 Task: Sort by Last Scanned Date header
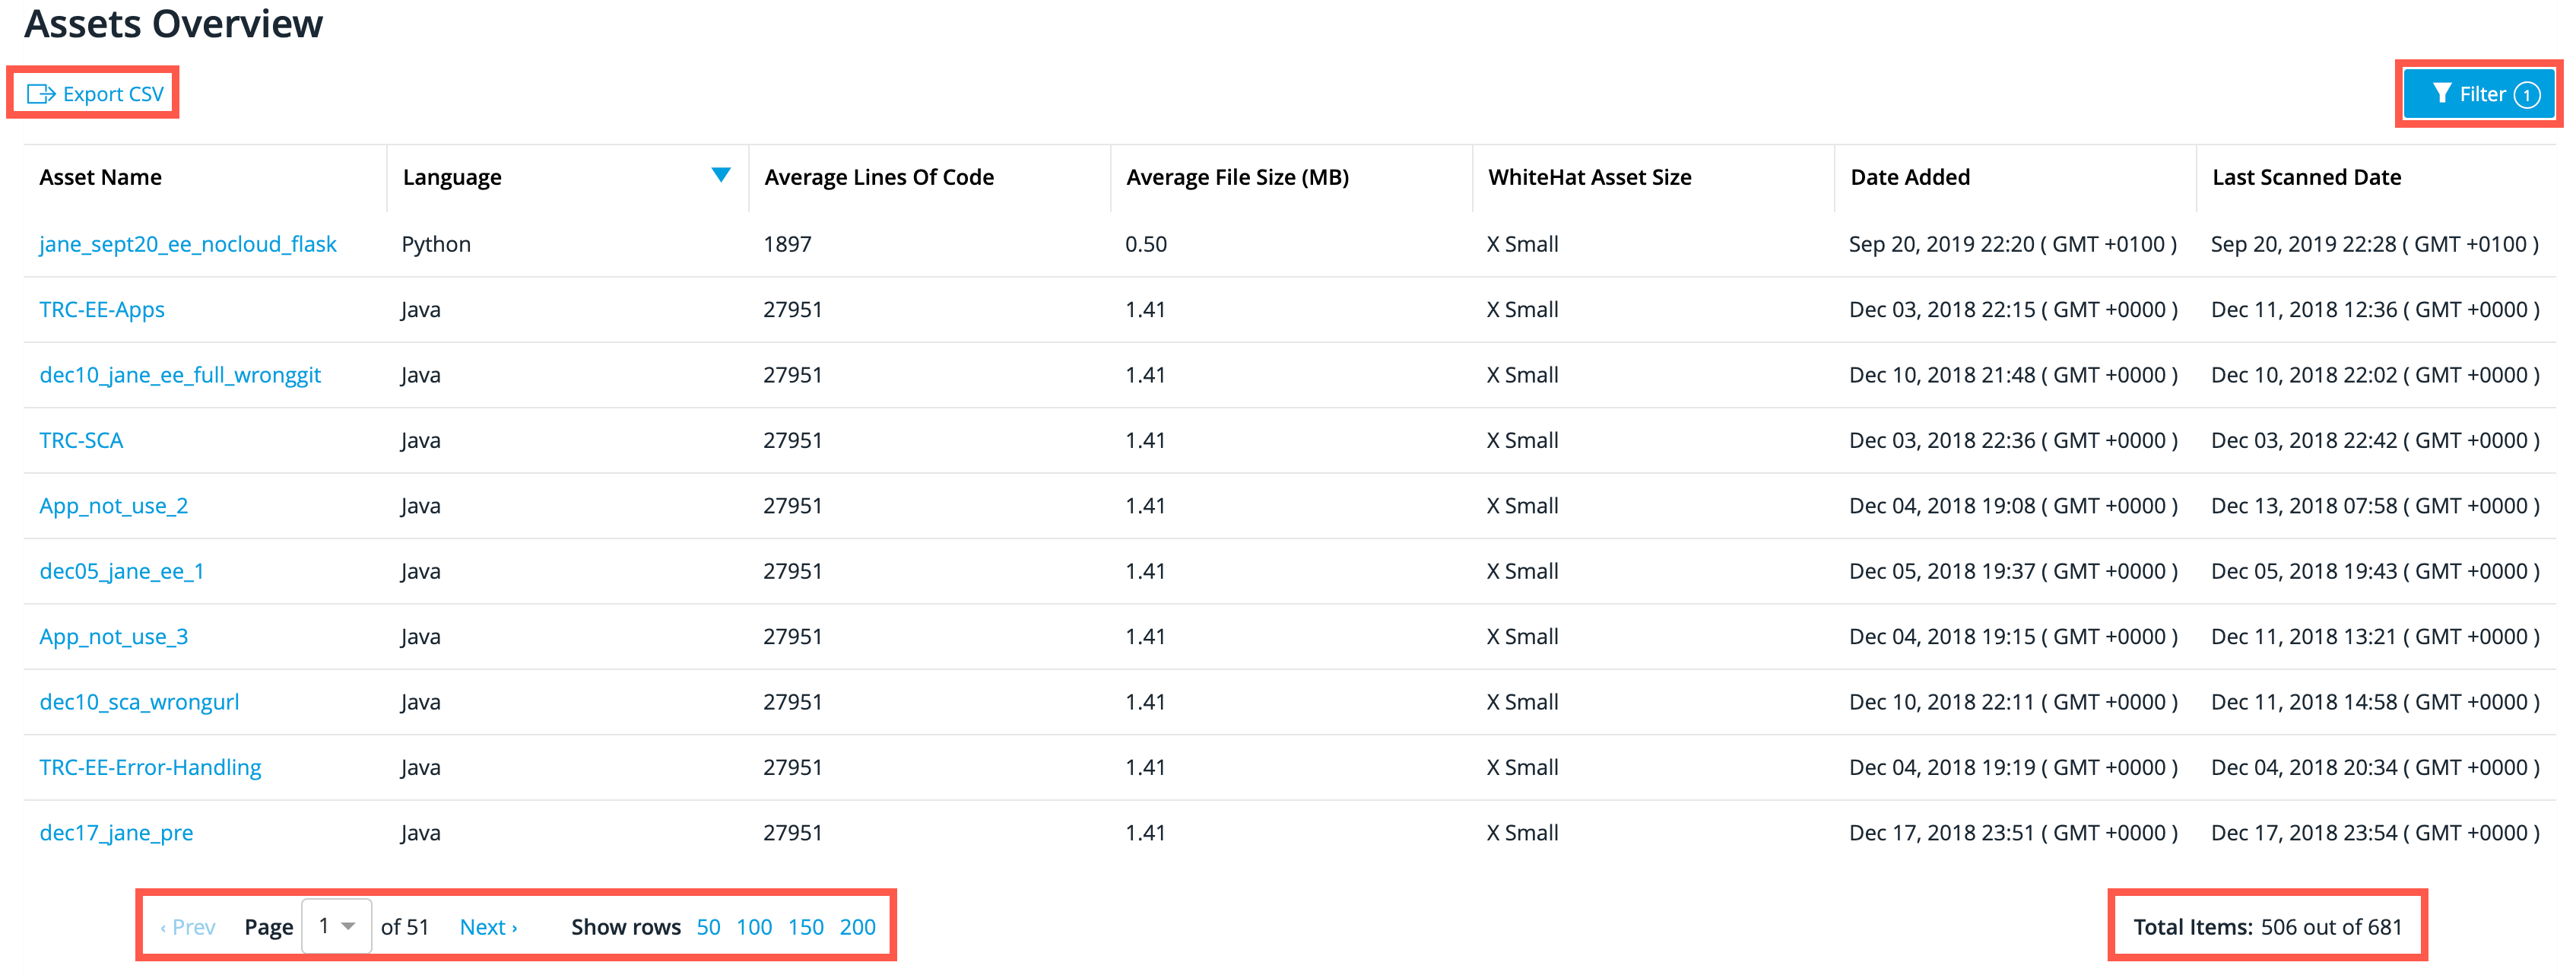point(2306,177)
